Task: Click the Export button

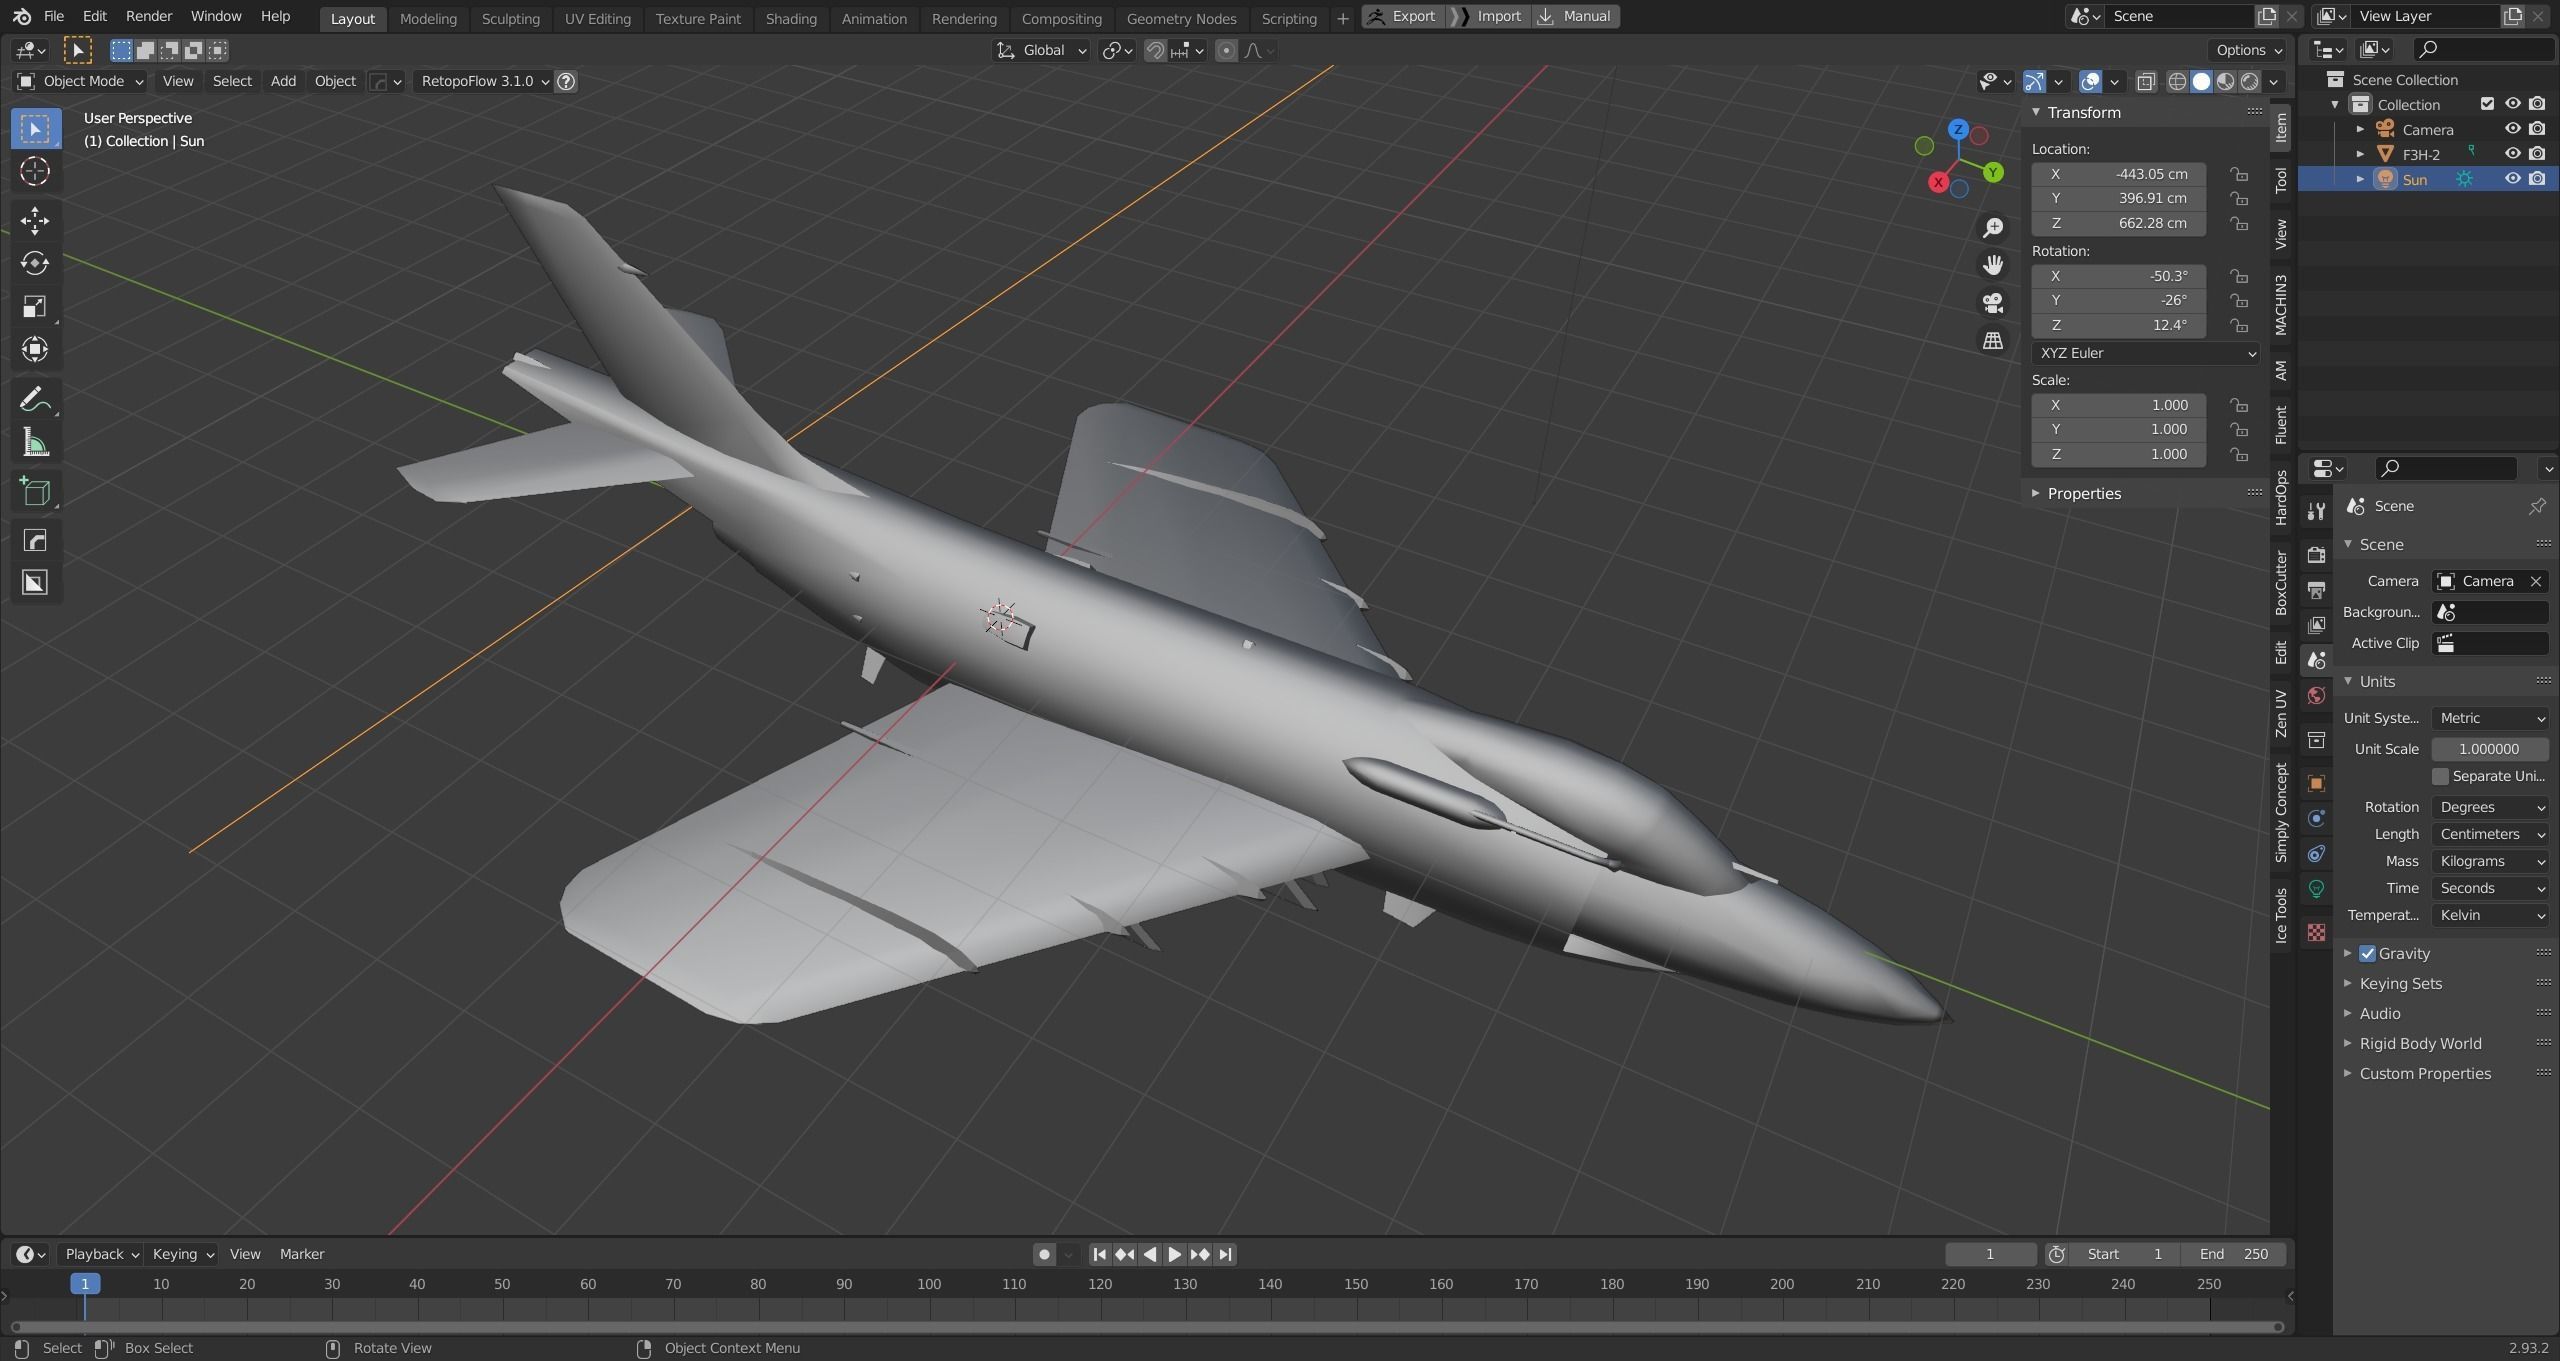Action: [1402, 16]
